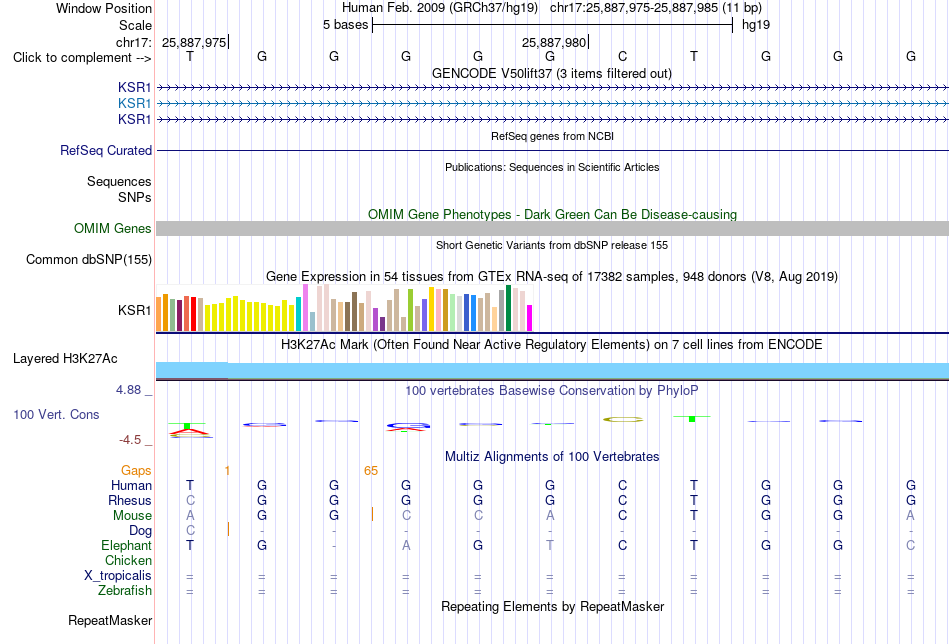Open the 'OMIM Gene Phenotypes' green track title
Screen dimensions: 950x644
click(x=552, y=214)
